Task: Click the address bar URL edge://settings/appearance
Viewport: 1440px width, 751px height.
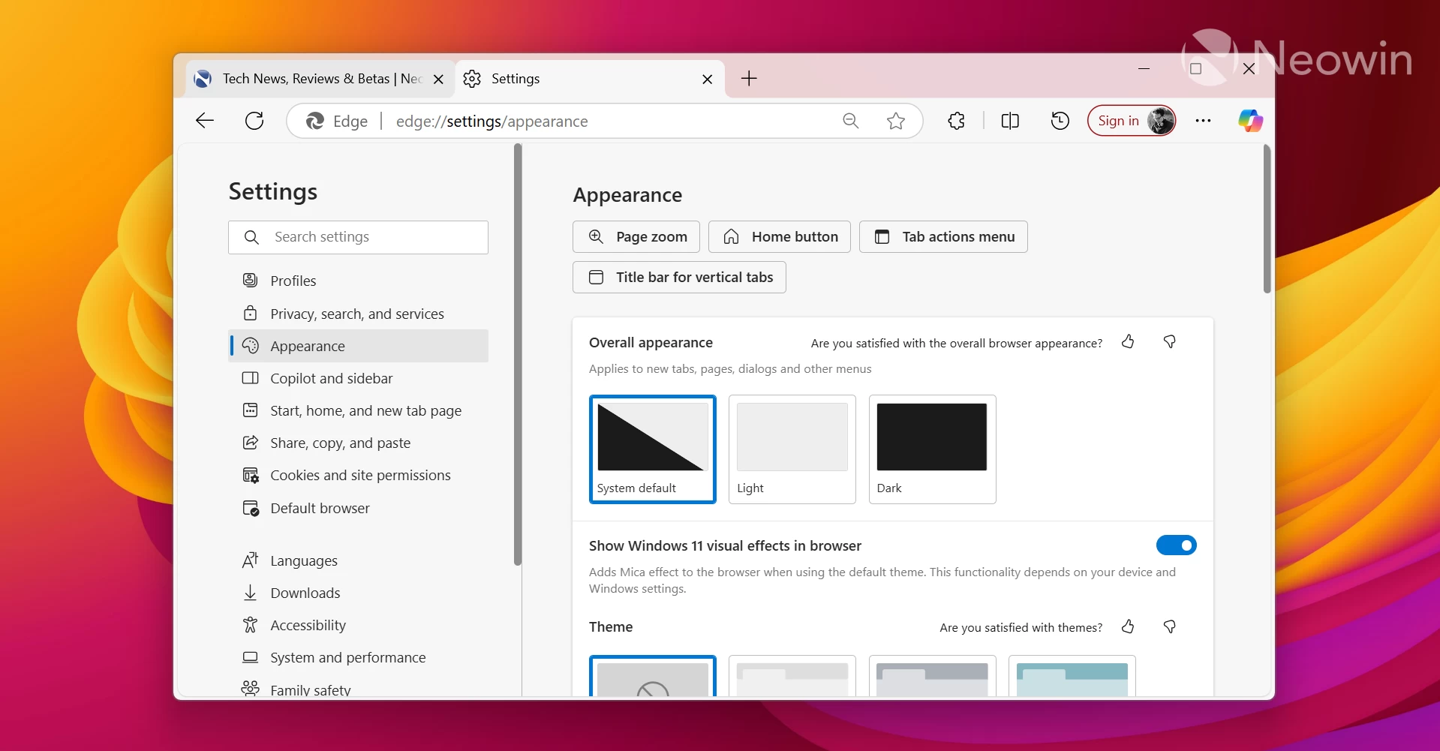Action: pos(492,121)
